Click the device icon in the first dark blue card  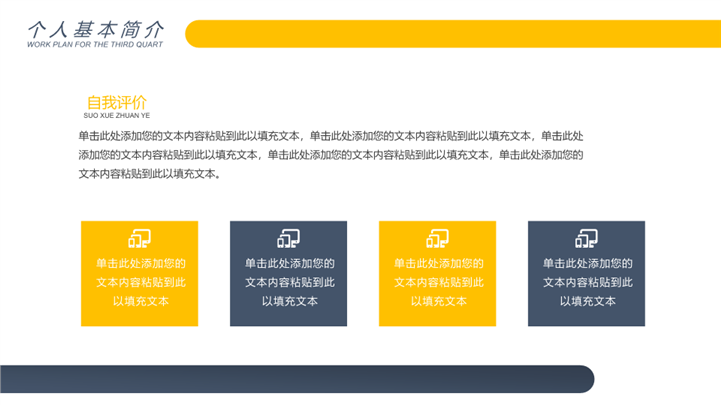tap(288, 238)
